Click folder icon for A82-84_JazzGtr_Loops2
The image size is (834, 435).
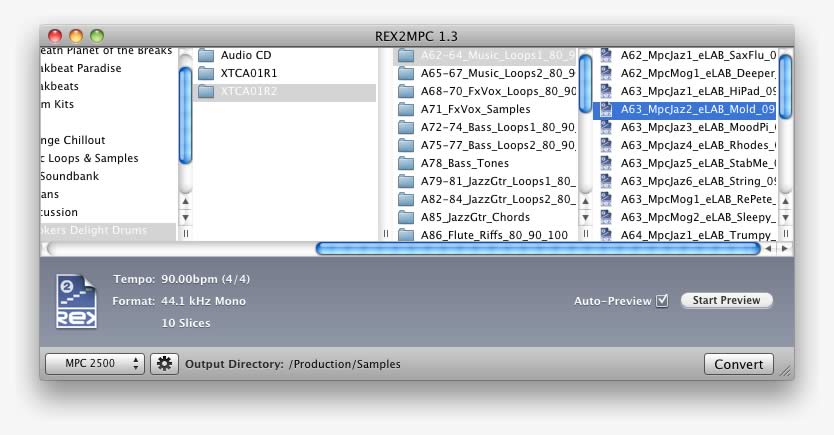click(x=406, y=199)
